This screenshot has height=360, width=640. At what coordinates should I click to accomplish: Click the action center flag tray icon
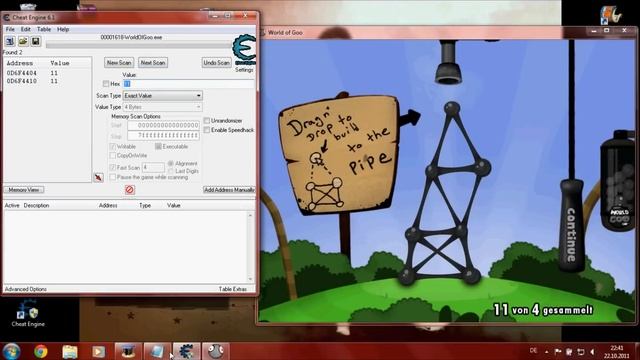(558, 351)
